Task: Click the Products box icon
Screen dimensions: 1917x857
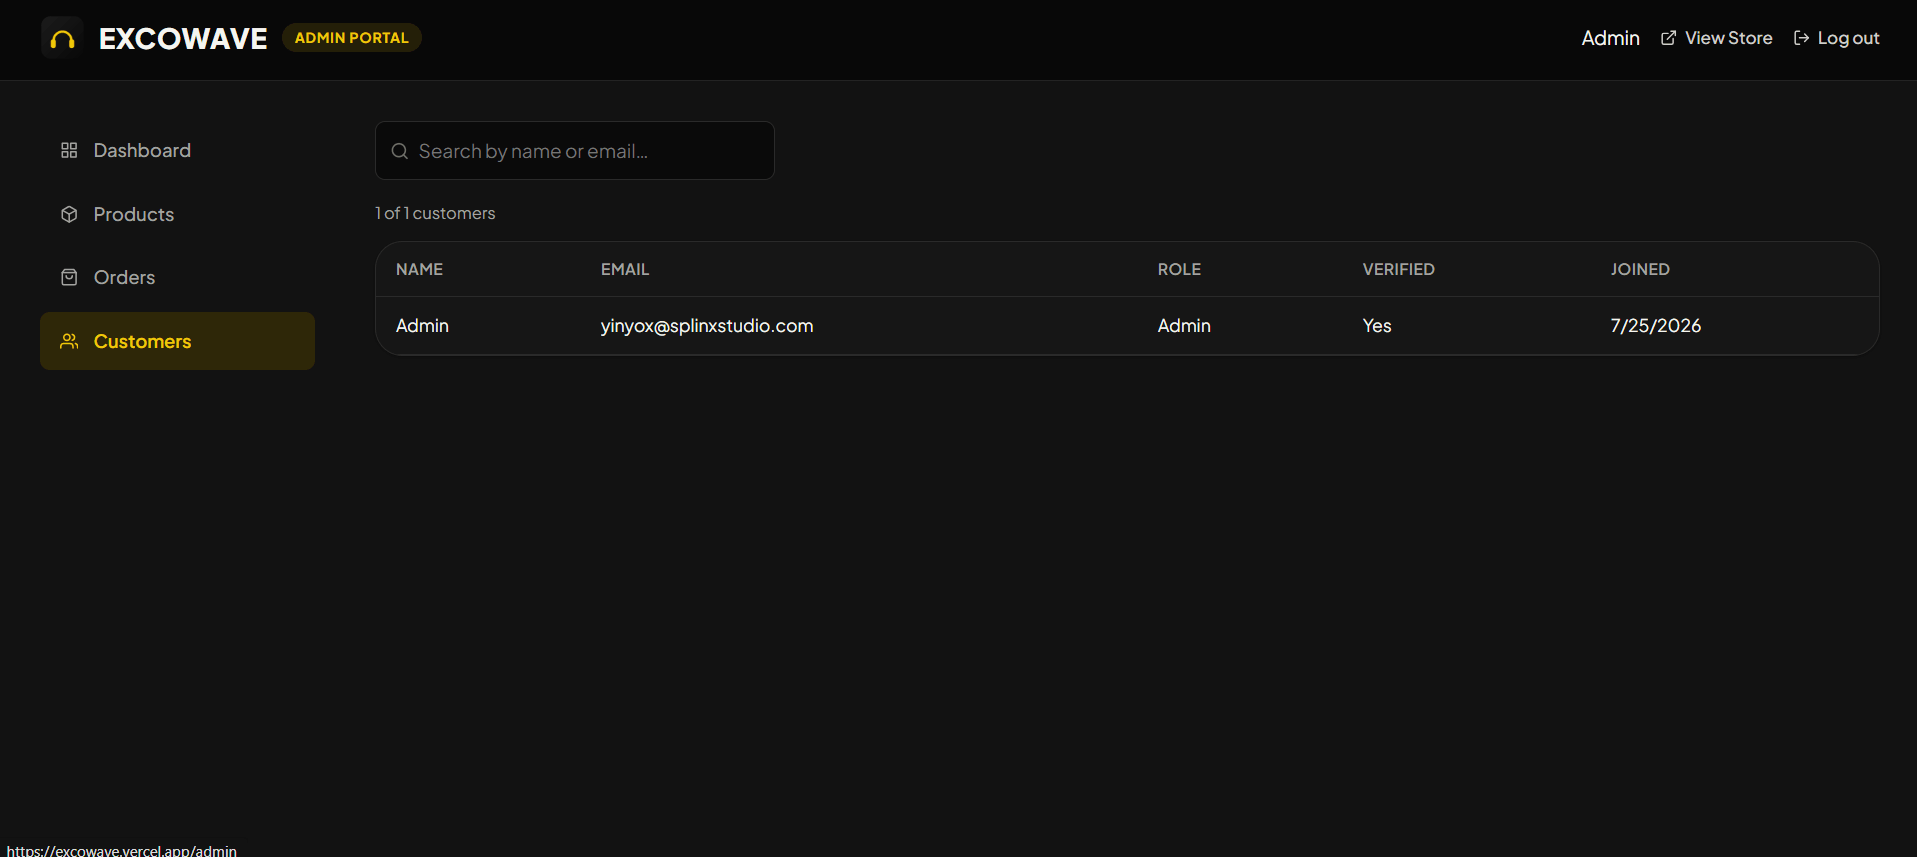Action: coord(69,214)
